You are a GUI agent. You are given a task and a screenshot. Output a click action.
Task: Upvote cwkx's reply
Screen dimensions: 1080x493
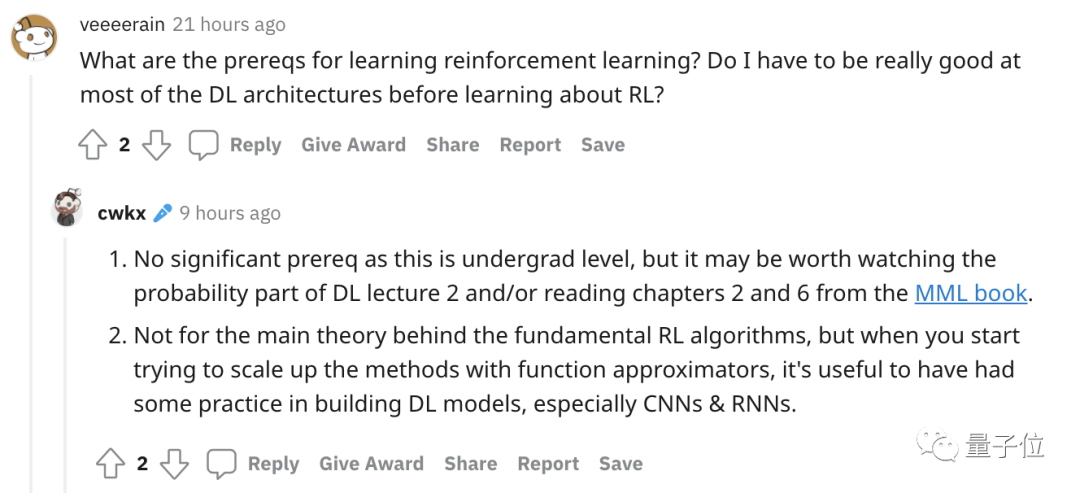pyautogui.click(x=110, y=464)
